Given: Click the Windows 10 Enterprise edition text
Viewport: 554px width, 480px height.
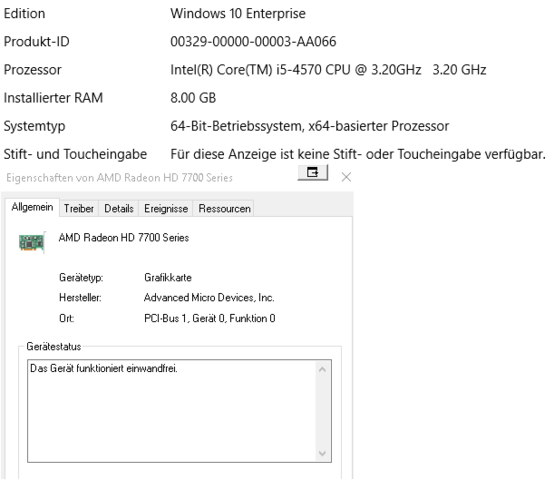Looking at the screenshot, I should 238,13.
